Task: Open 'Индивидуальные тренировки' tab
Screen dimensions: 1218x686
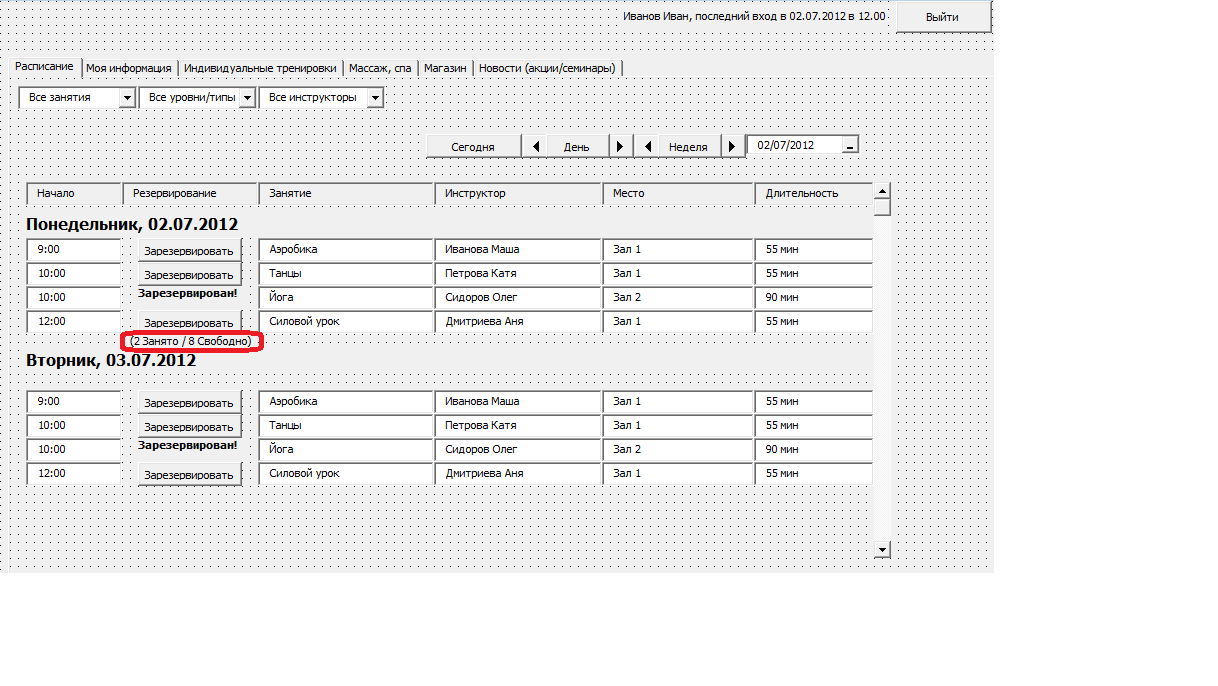Action: pos(260,68)
